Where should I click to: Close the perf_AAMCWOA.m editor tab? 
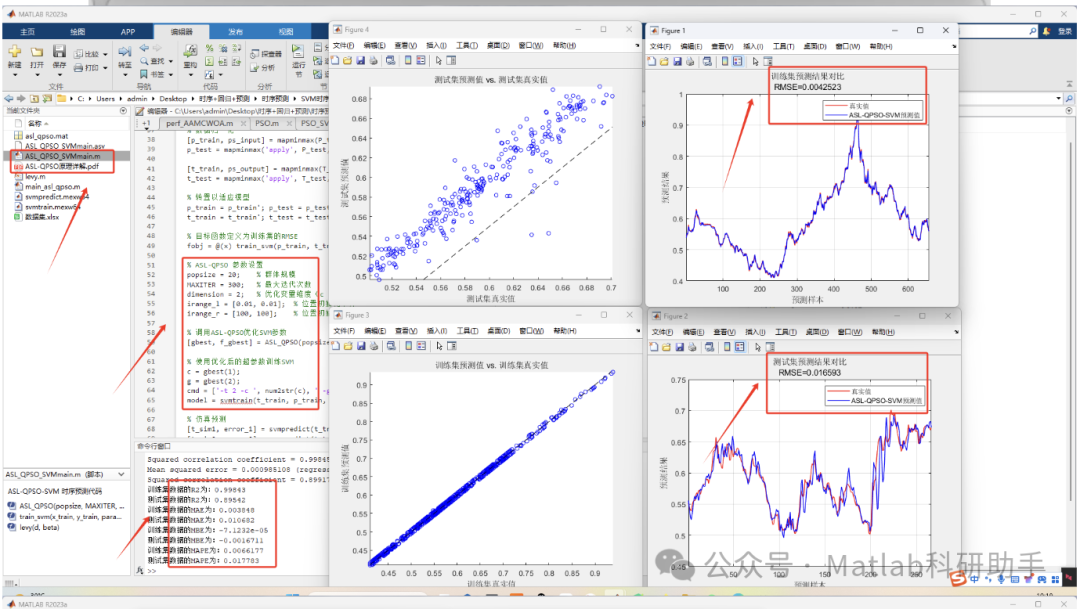pyautogui.click(x=243, y=123)
